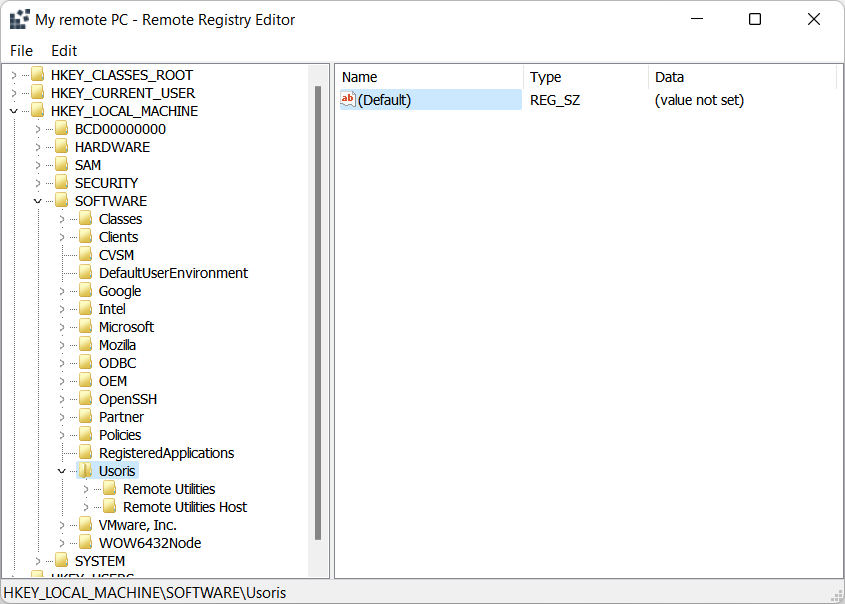845x604 pixels.
Task: Collapse the Usoris tree node
Action: point(62,471)
